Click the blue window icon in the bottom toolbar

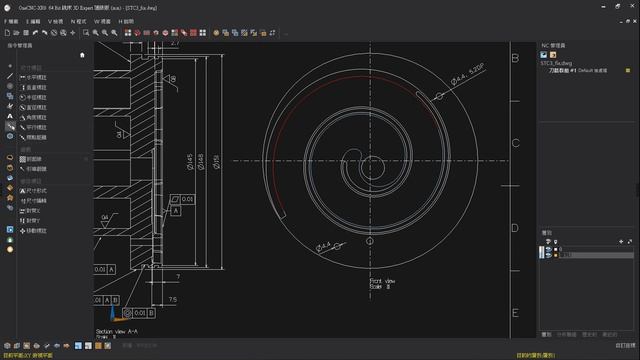tap(78, 346)
